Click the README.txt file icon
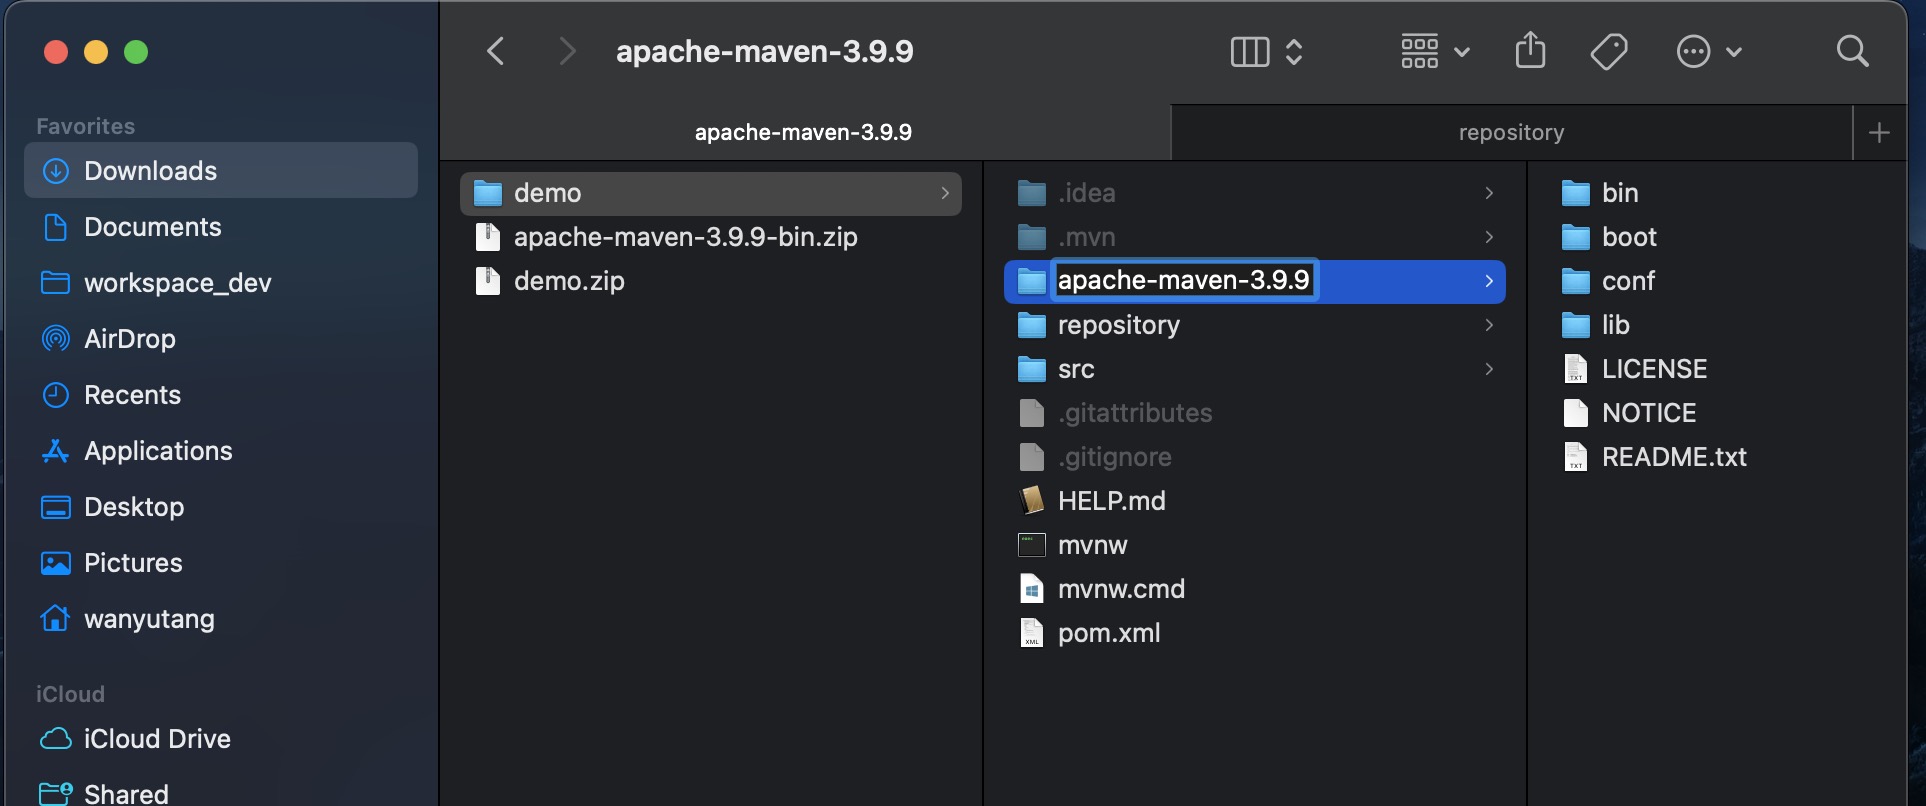 [1576, 457]
